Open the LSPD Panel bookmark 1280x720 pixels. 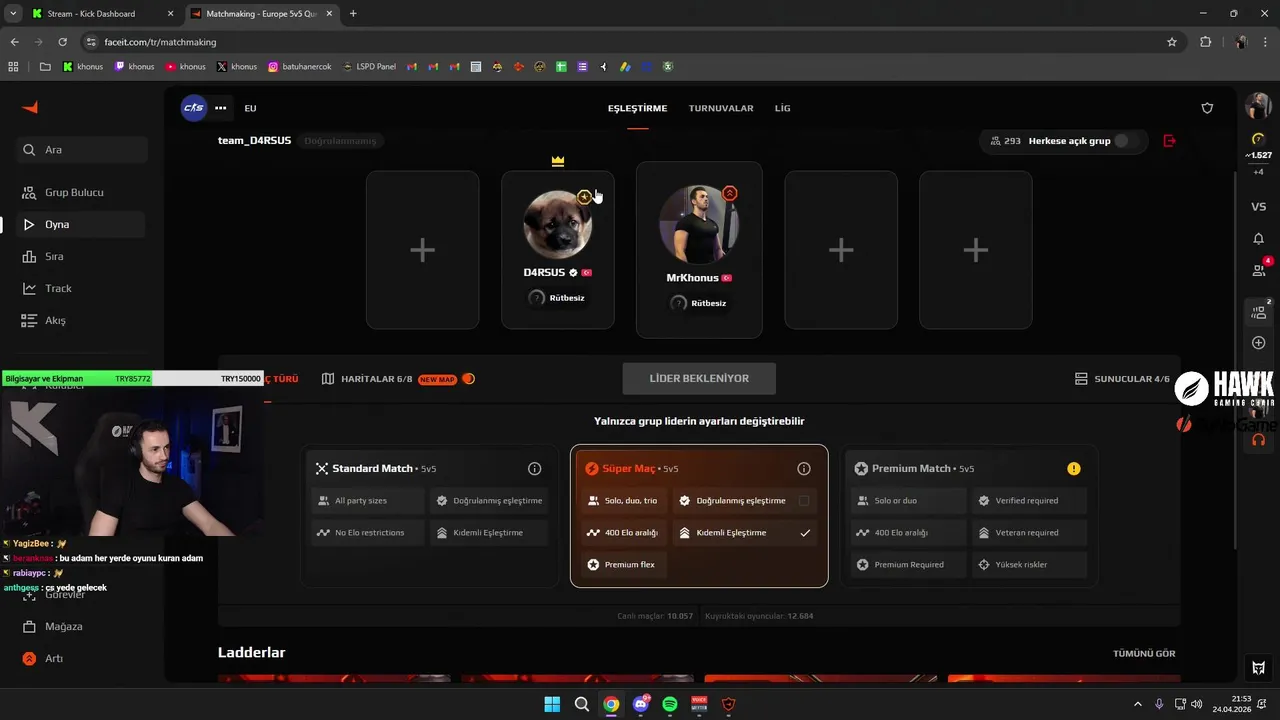369,67
